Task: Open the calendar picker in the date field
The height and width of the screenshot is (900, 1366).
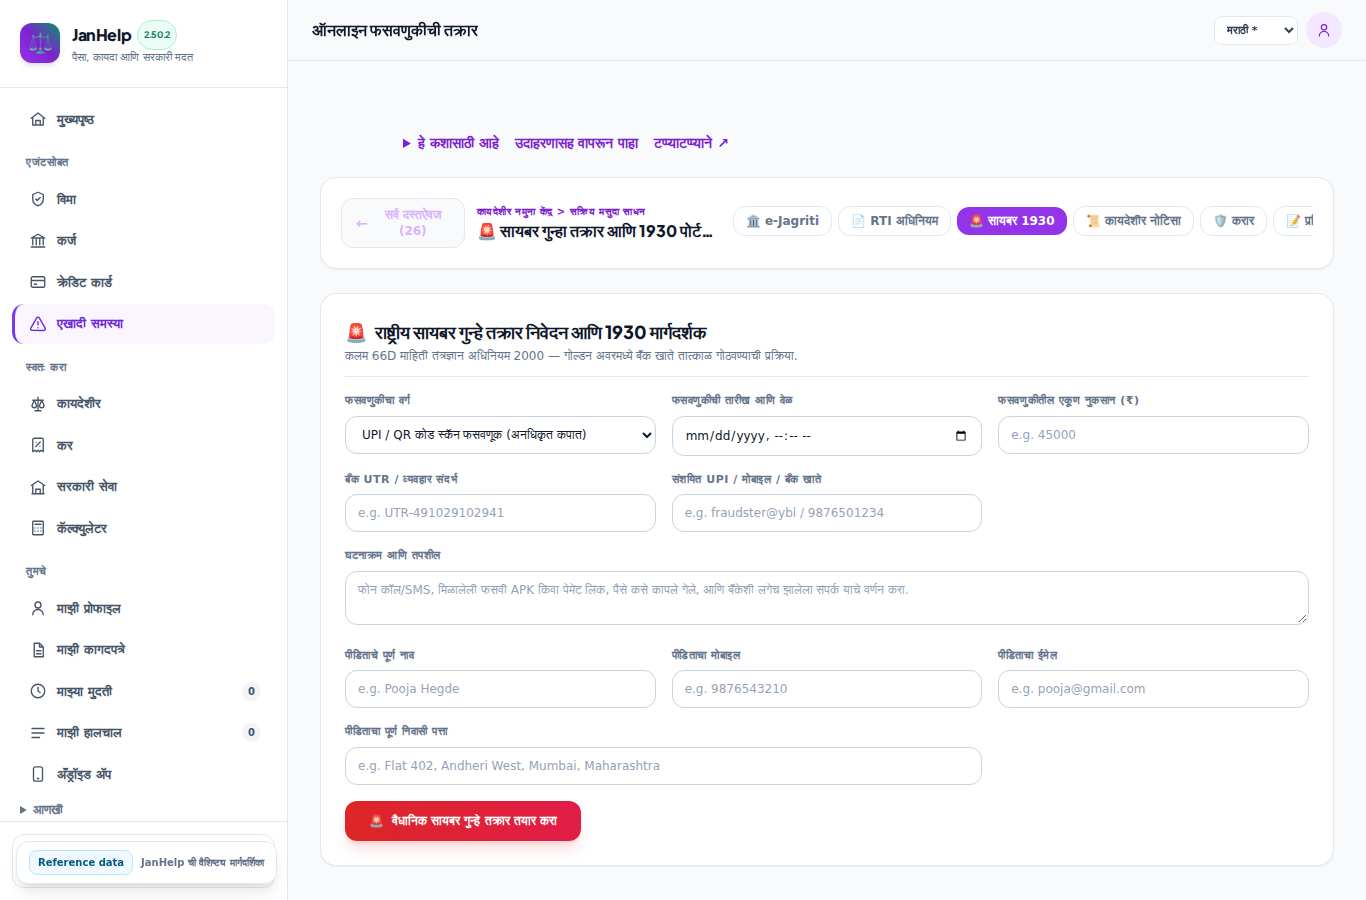Action: [961, 436]
